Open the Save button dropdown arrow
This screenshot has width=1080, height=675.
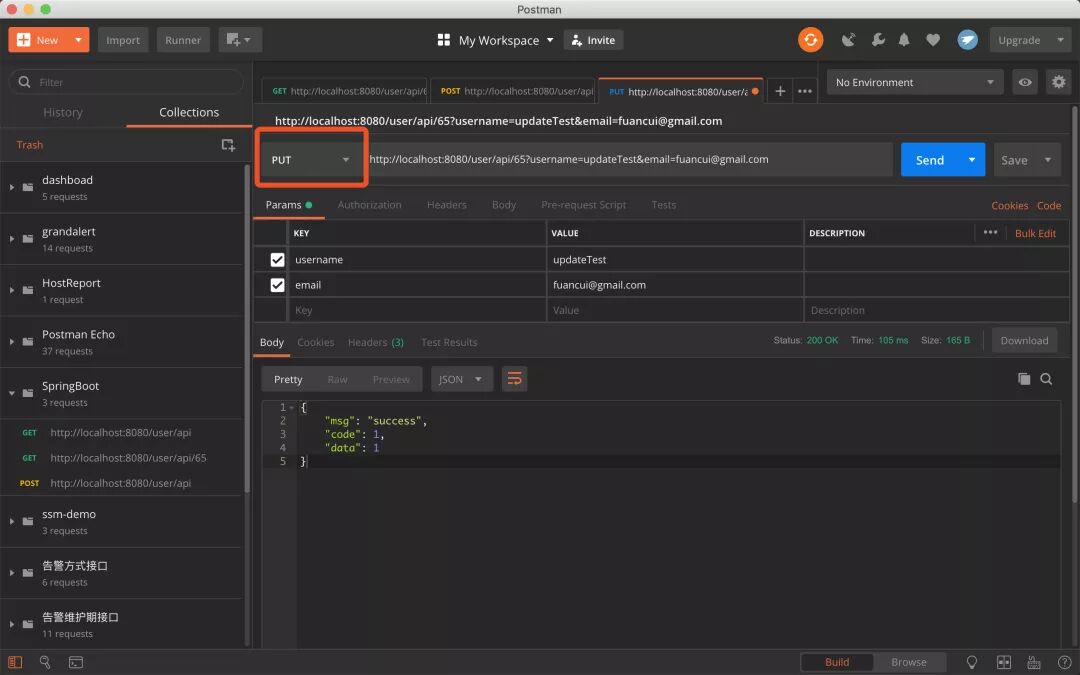(x=1048, y=160)
